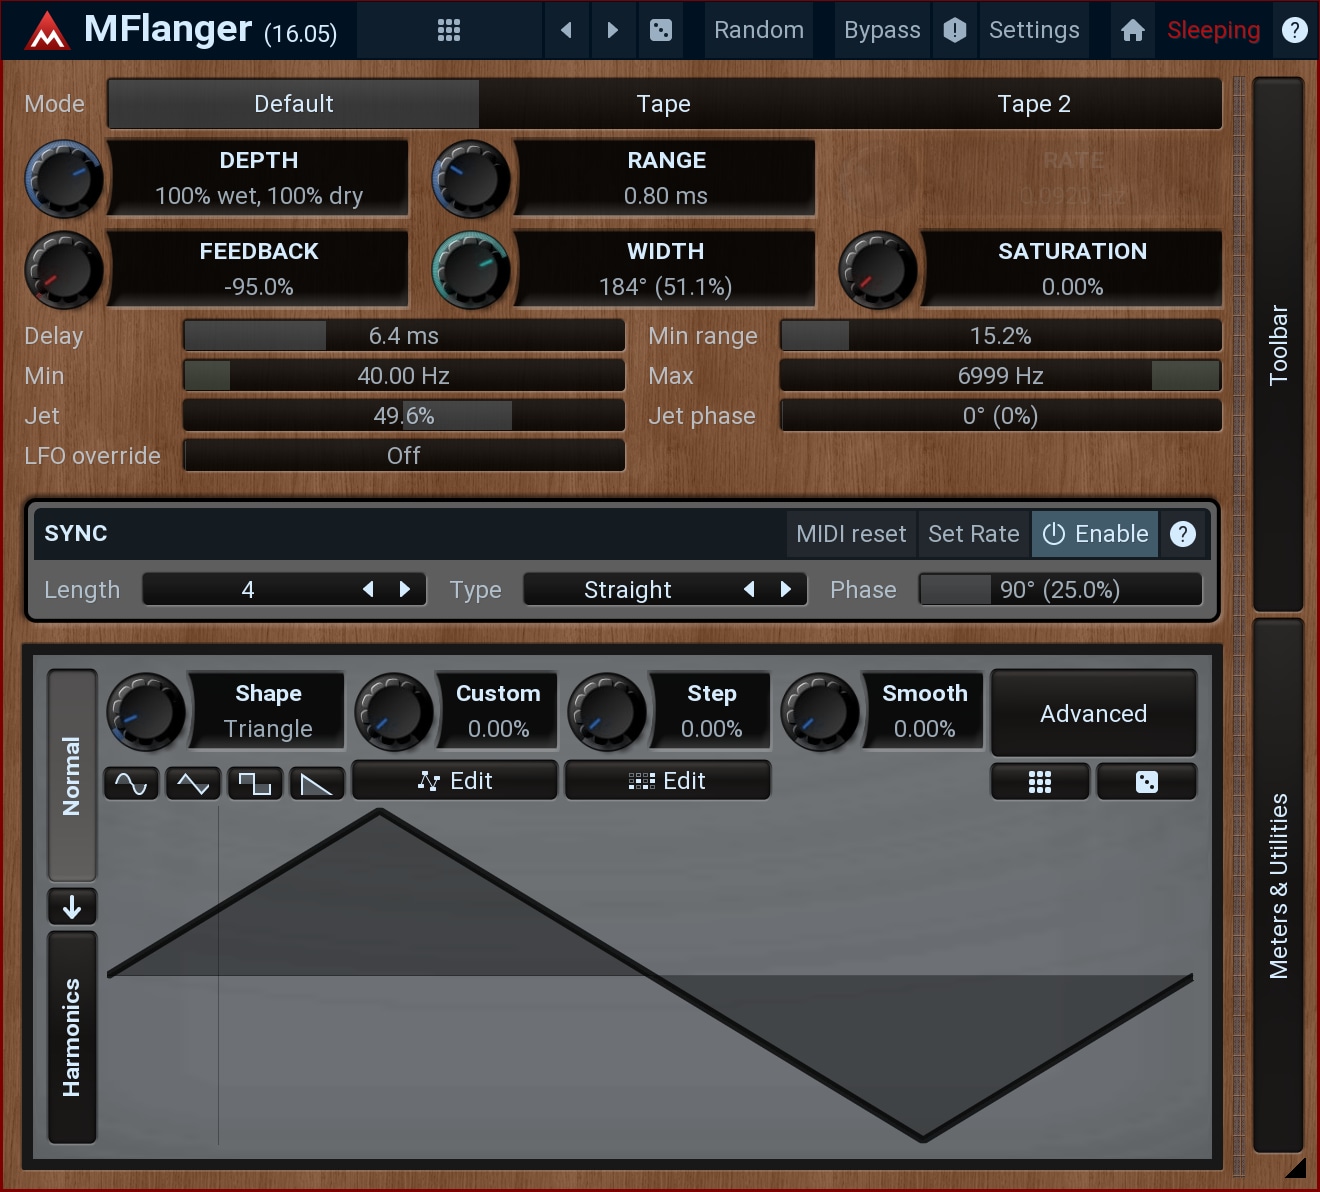Click the DEPTH knob
This screenshot has width=1320, height=1192.
[65, 180]
